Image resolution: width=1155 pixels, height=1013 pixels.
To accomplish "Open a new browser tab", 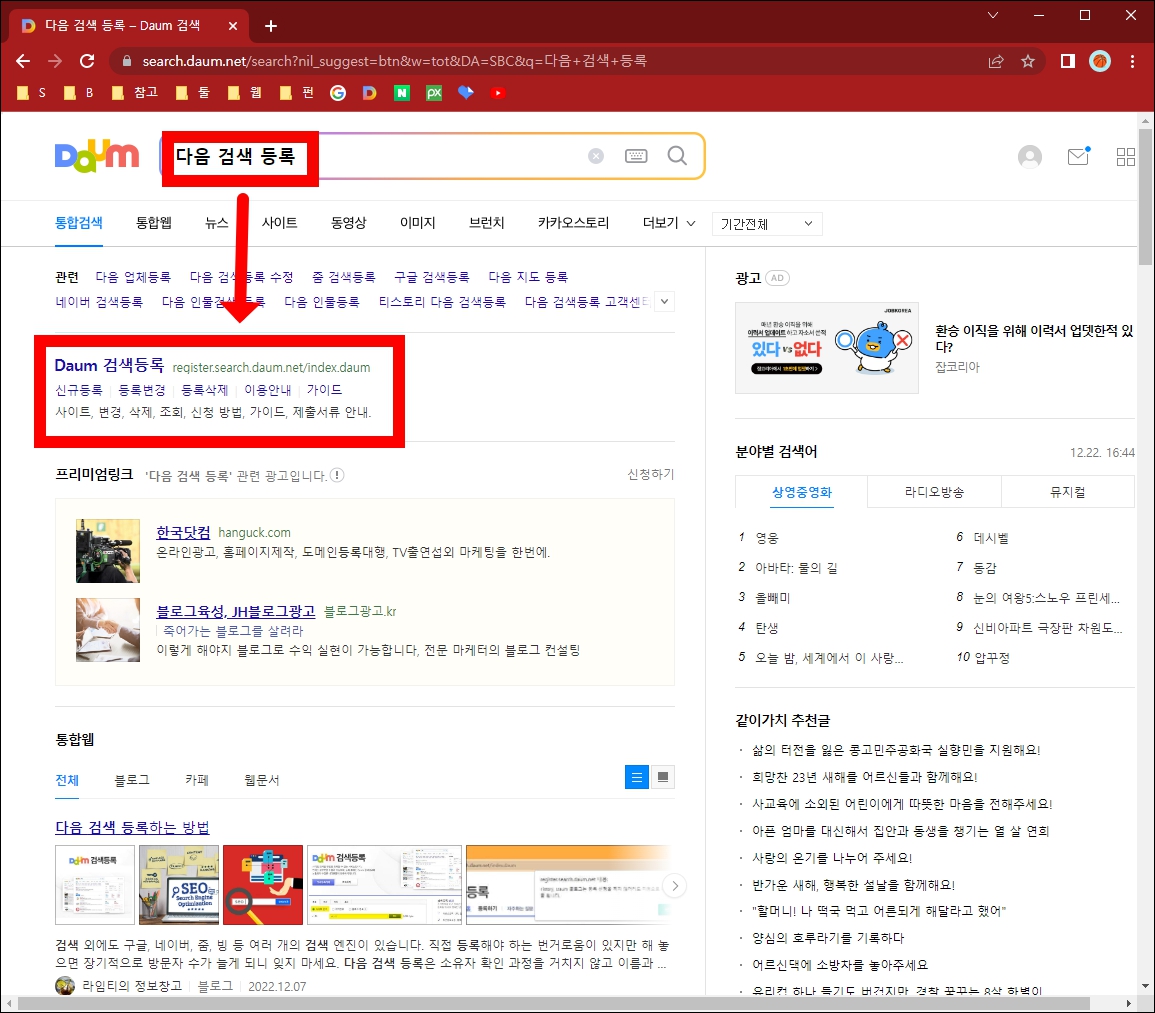I will click(270, 26).
